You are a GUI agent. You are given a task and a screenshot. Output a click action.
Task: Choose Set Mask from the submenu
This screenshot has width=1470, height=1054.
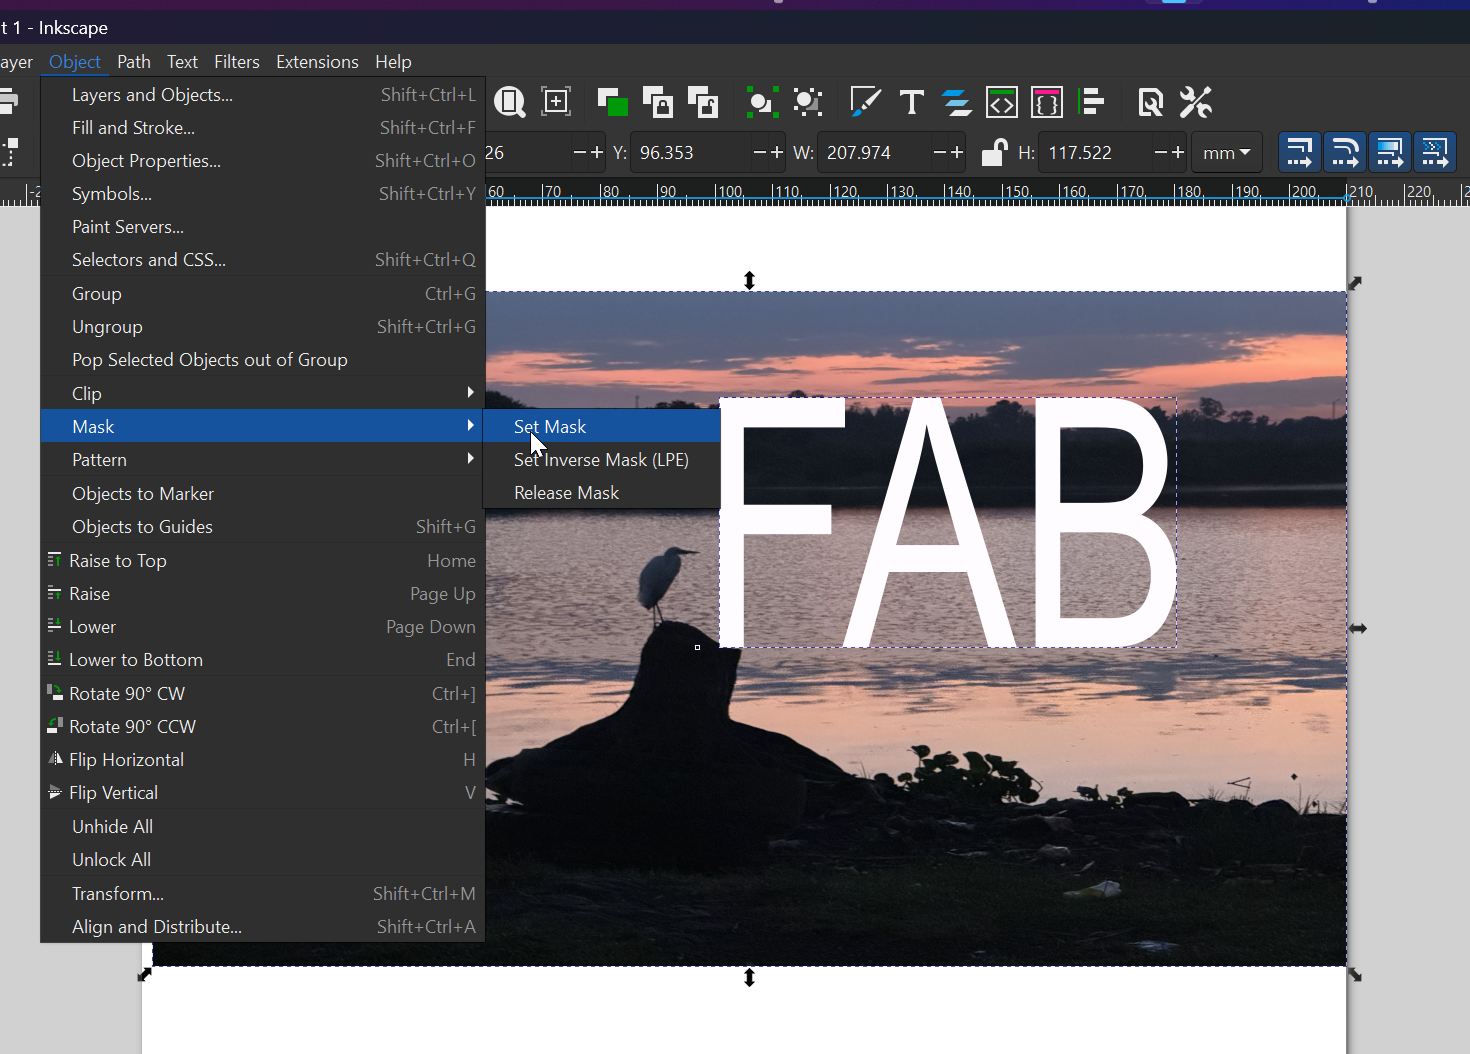tap(602, 426)
